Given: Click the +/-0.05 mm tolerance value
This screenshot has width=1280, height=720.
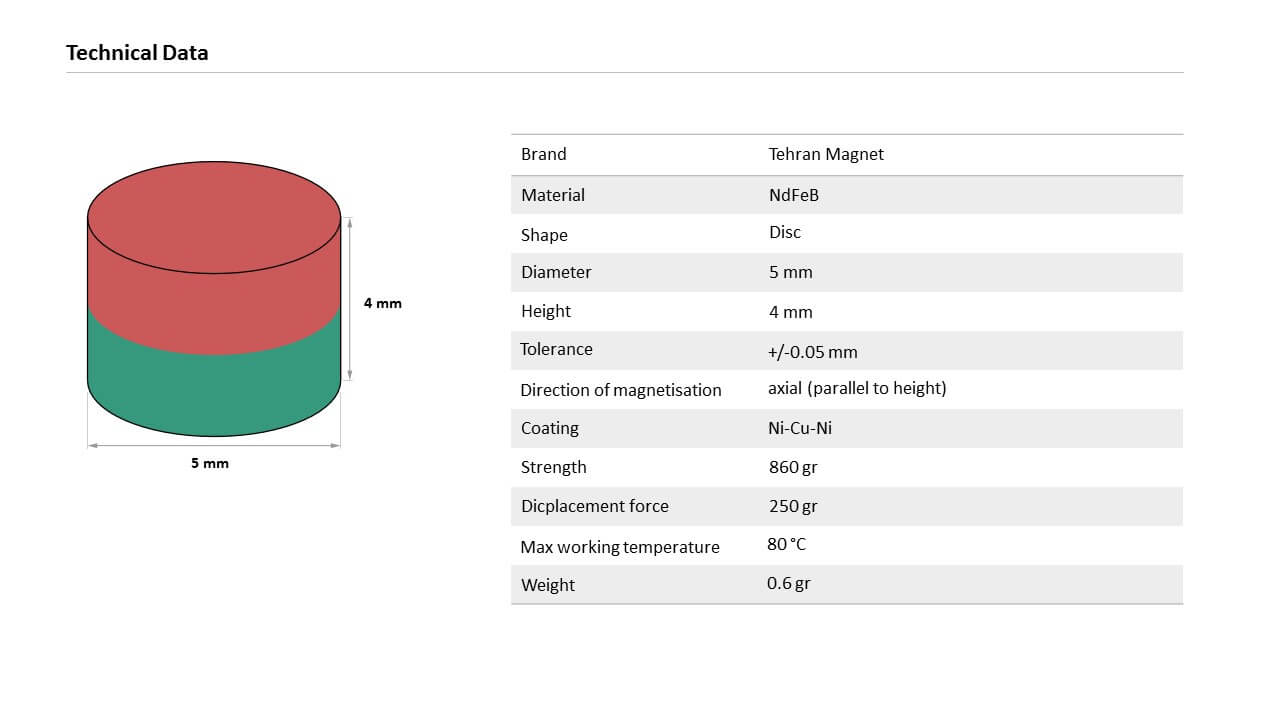Looking at the screenshot, I should (812, 352).
